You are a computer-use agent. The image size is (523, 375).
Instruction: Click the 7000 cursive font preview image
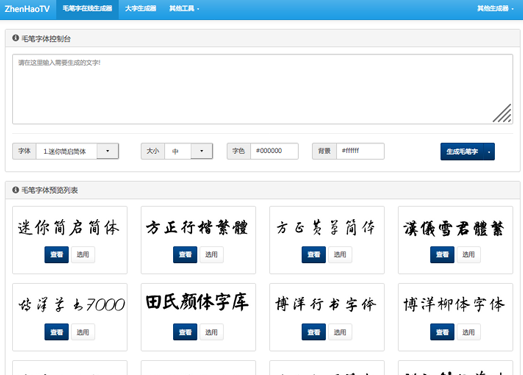[71, 305]
